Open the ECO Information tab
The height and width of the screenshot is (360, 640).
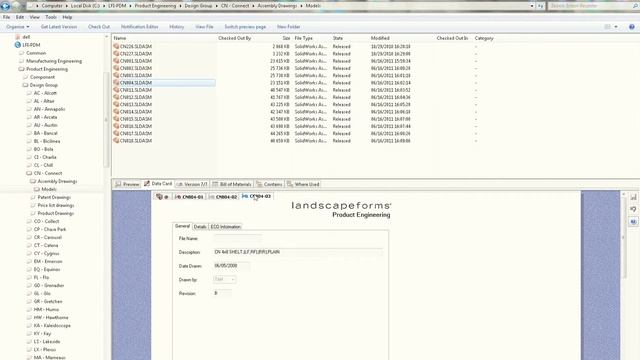(226, 227)
